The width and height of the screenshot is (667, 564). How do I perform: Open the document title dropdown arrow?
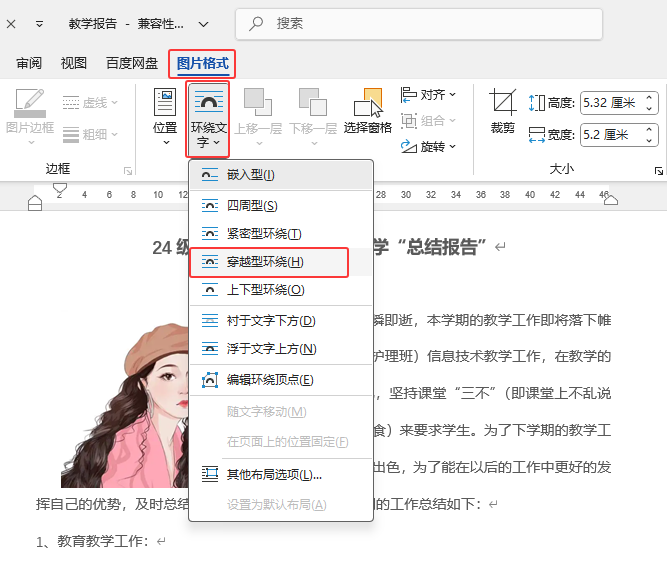pos(204,24)
